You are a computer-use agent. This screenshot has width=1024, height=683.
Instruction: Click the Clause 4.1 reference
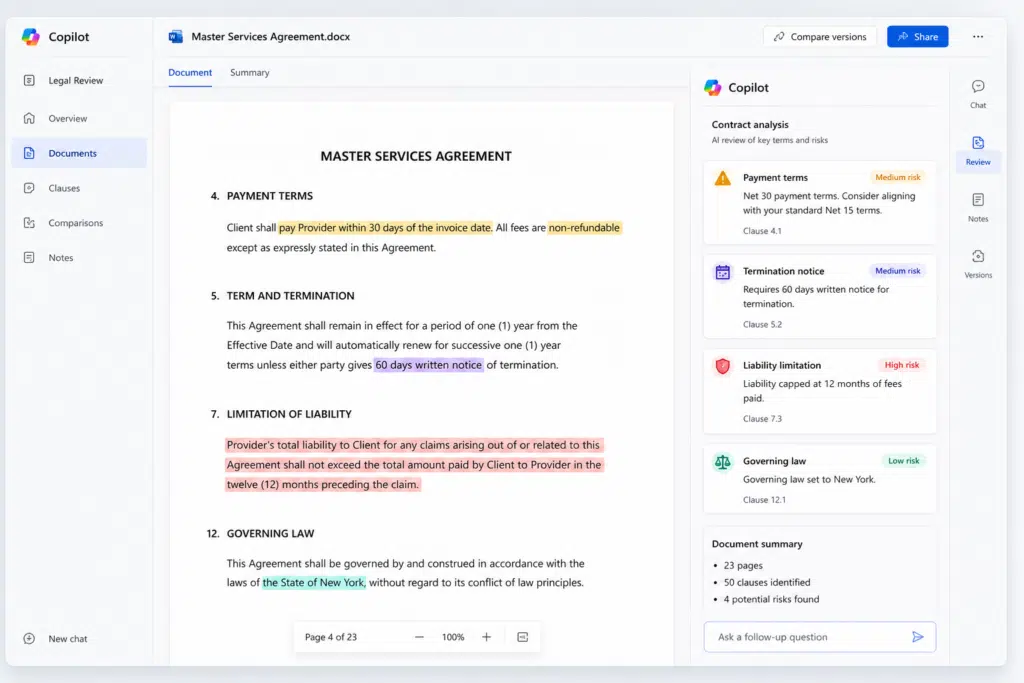coord(762,230)
